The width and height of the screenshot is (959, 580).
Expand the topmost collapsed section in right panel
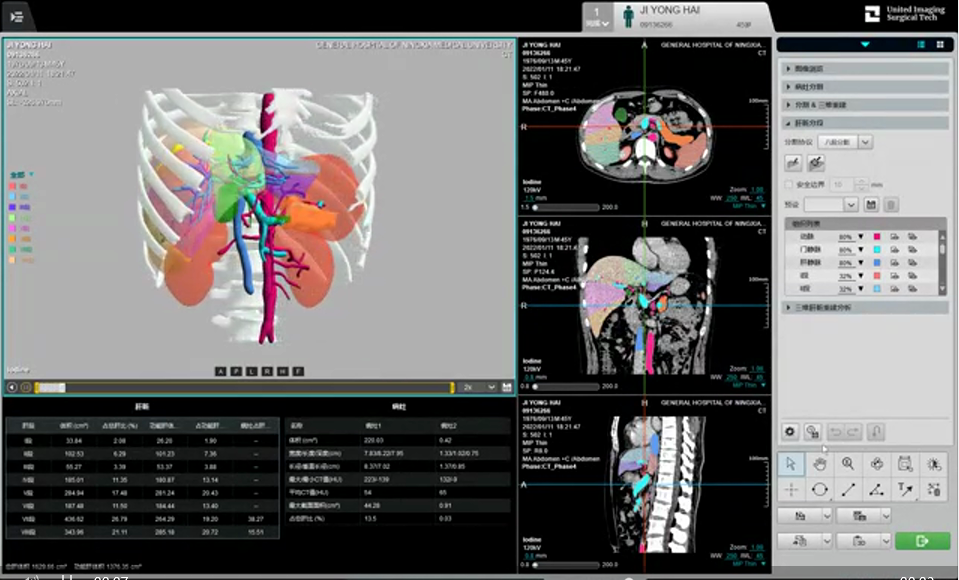[866, 69]
